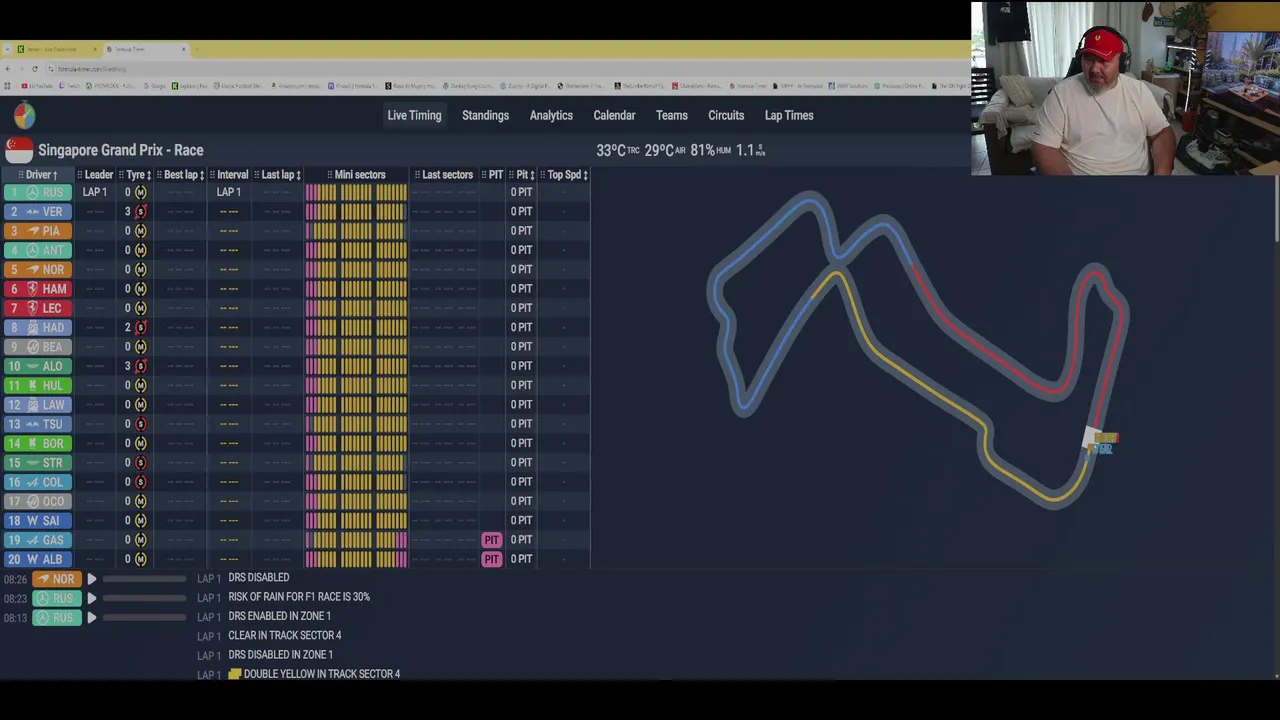The width and height of the screenshot is (1280, 720).
Task: Click the soft tyre icon in VER's row
Action: pyautogui.click(x=140, y=211)
